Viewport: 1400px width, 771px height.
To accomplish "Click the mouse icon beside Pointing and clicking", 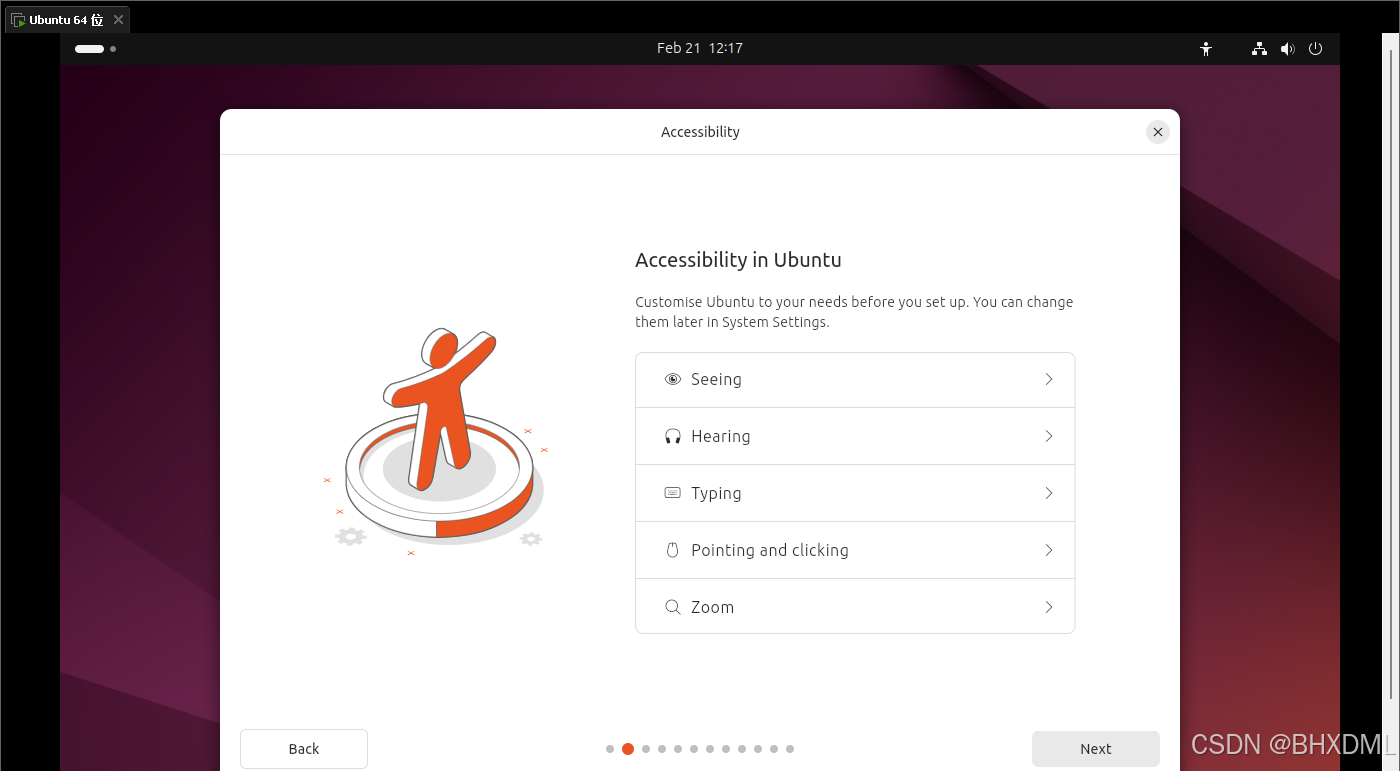I will 673,550.
